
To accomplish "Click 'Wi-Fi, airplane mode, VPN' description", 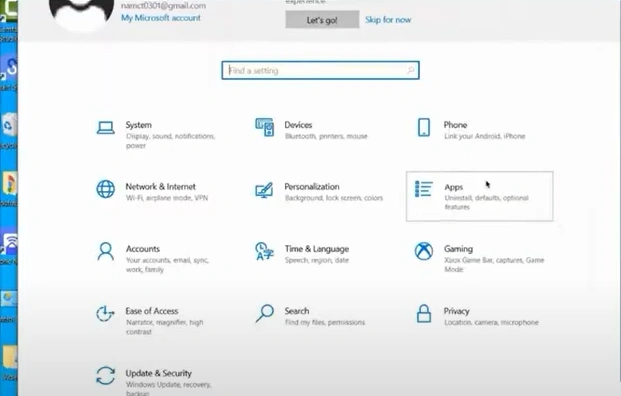I will [167, 198].
